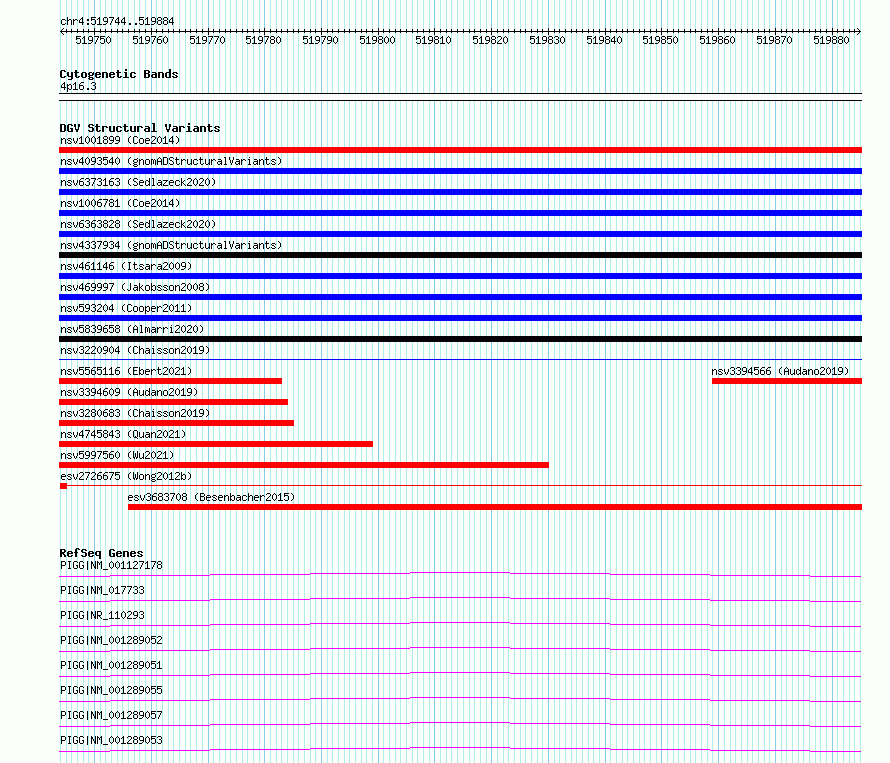Image resolution: width=890 pixels, height=763 pixels.
Task: Click the nsv3280683 (Chaisson2019) variant label
Action: [135, 413]
